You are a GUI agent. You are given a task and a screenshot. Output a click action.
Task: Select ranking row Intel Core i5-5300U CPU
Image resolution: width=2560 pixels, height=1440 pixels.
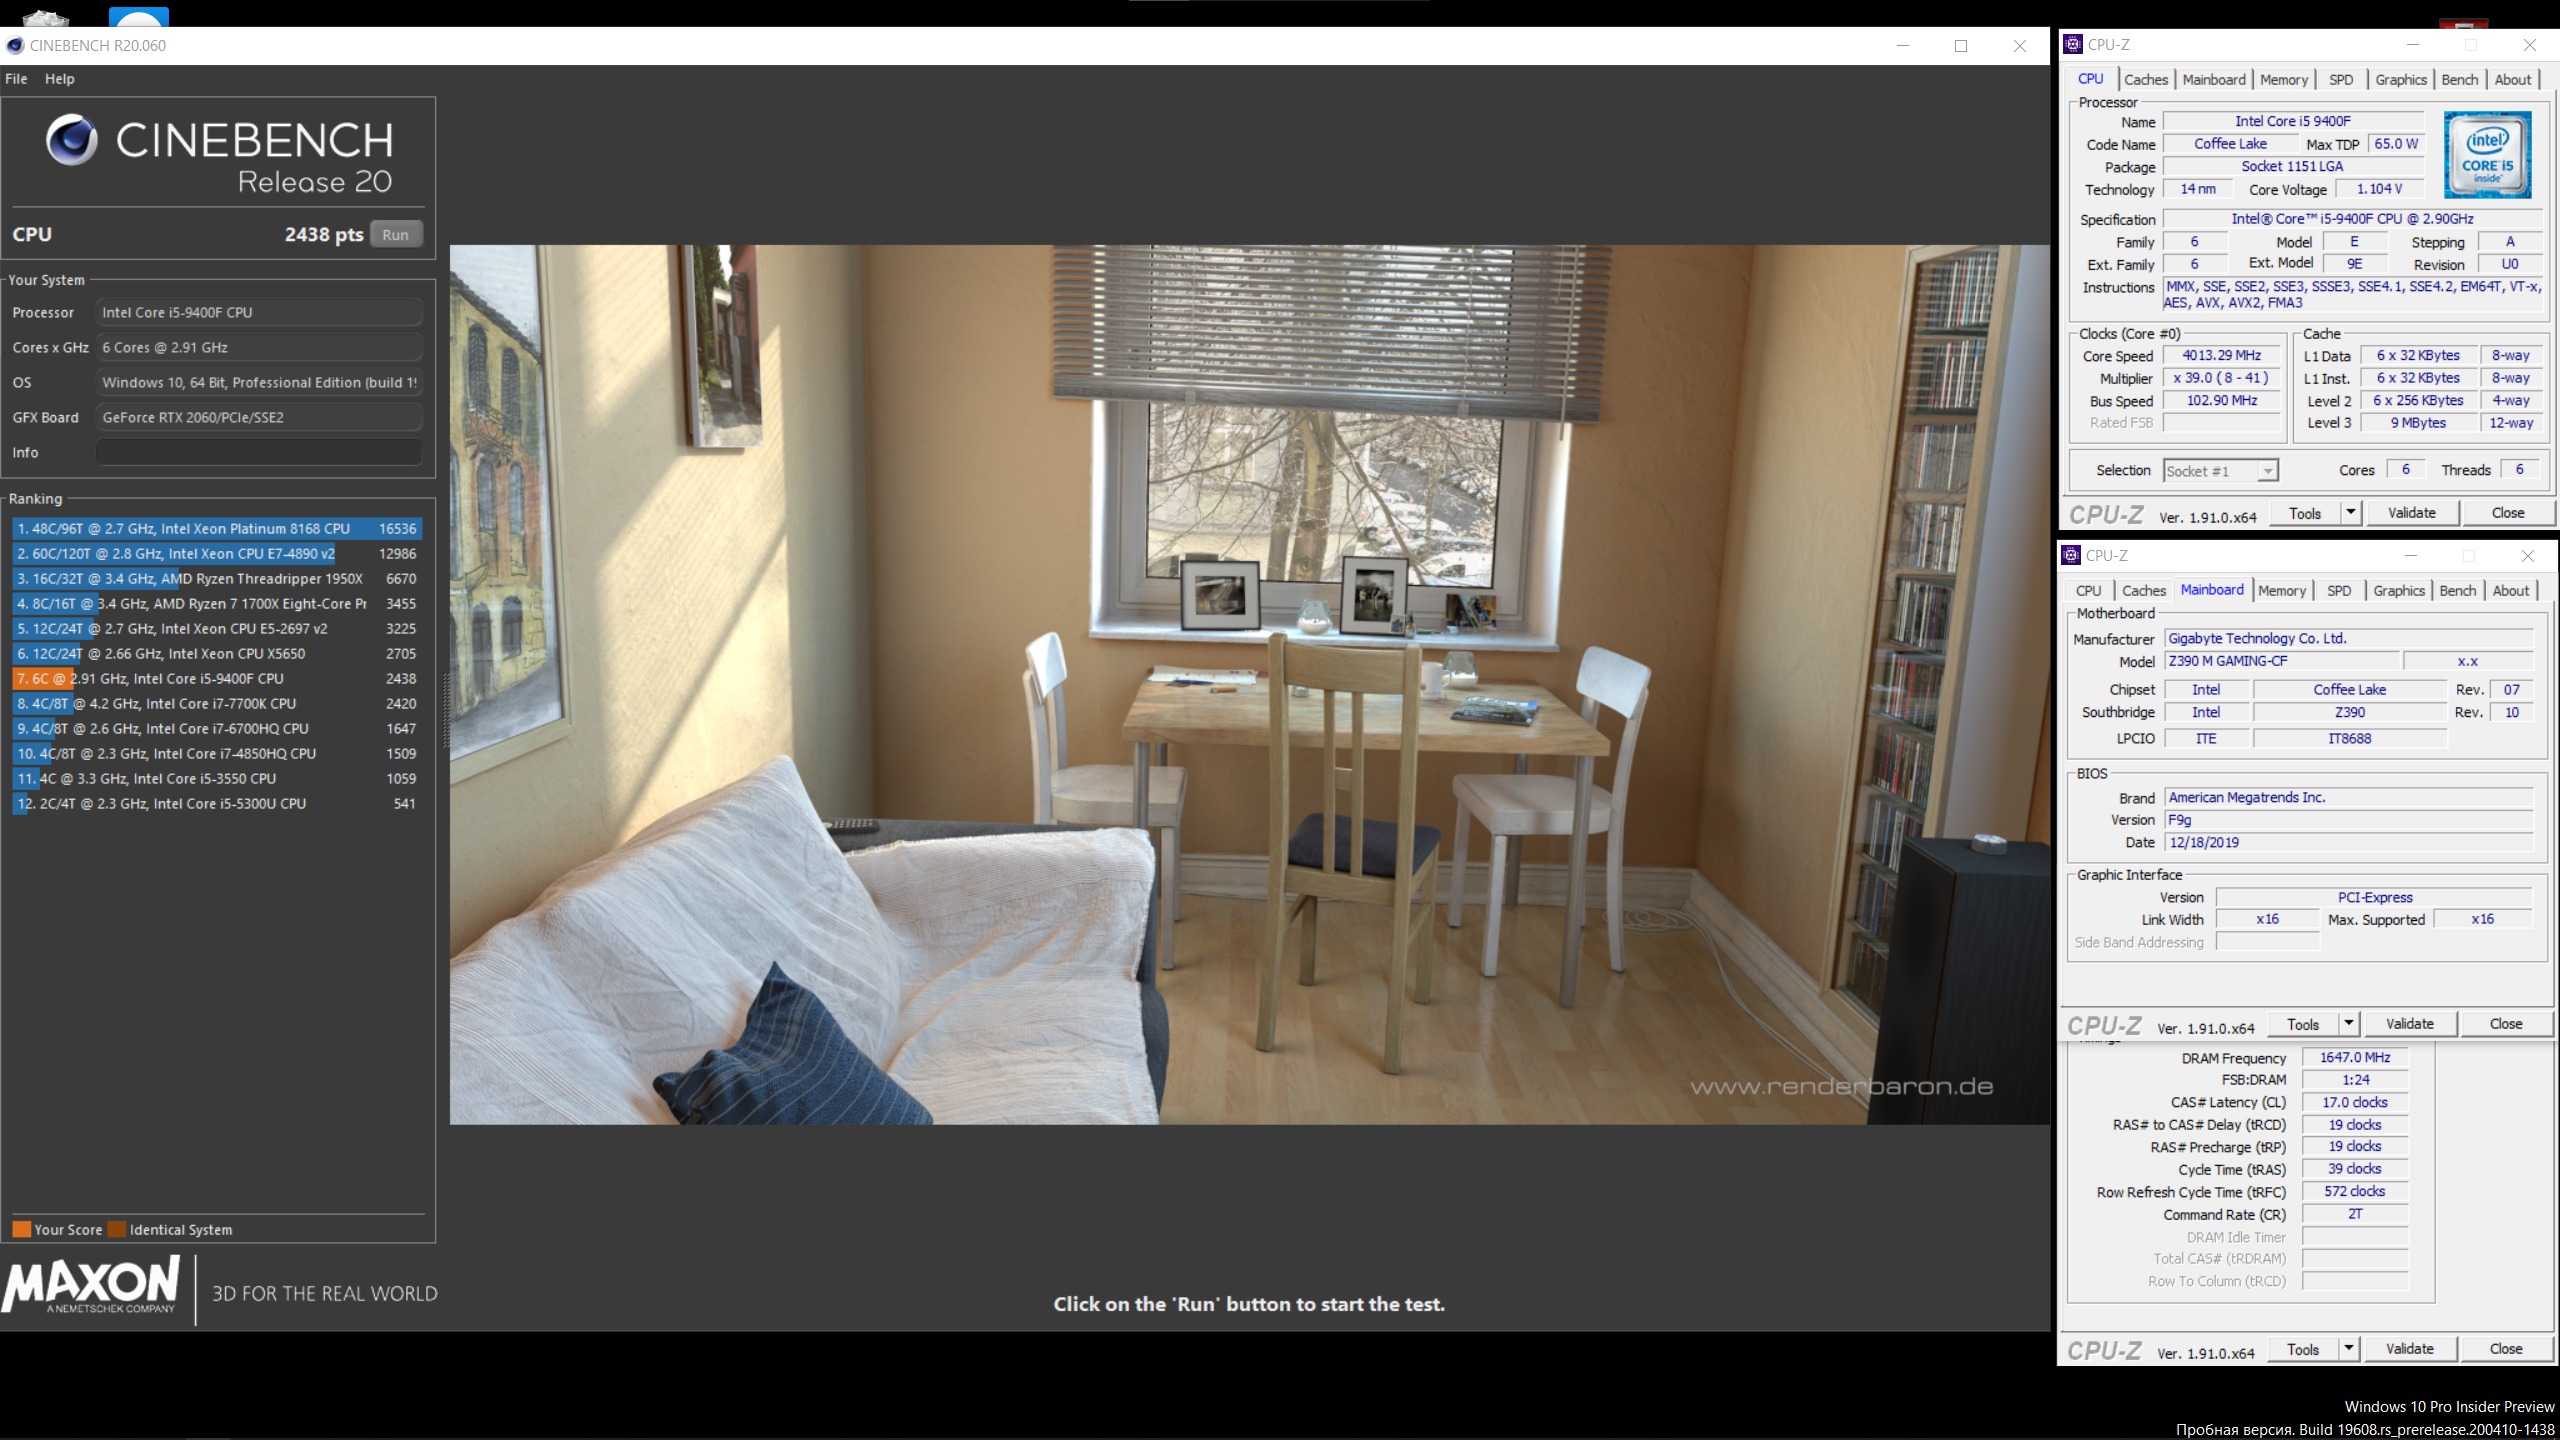pyautogui.click(x=217, y=803)
